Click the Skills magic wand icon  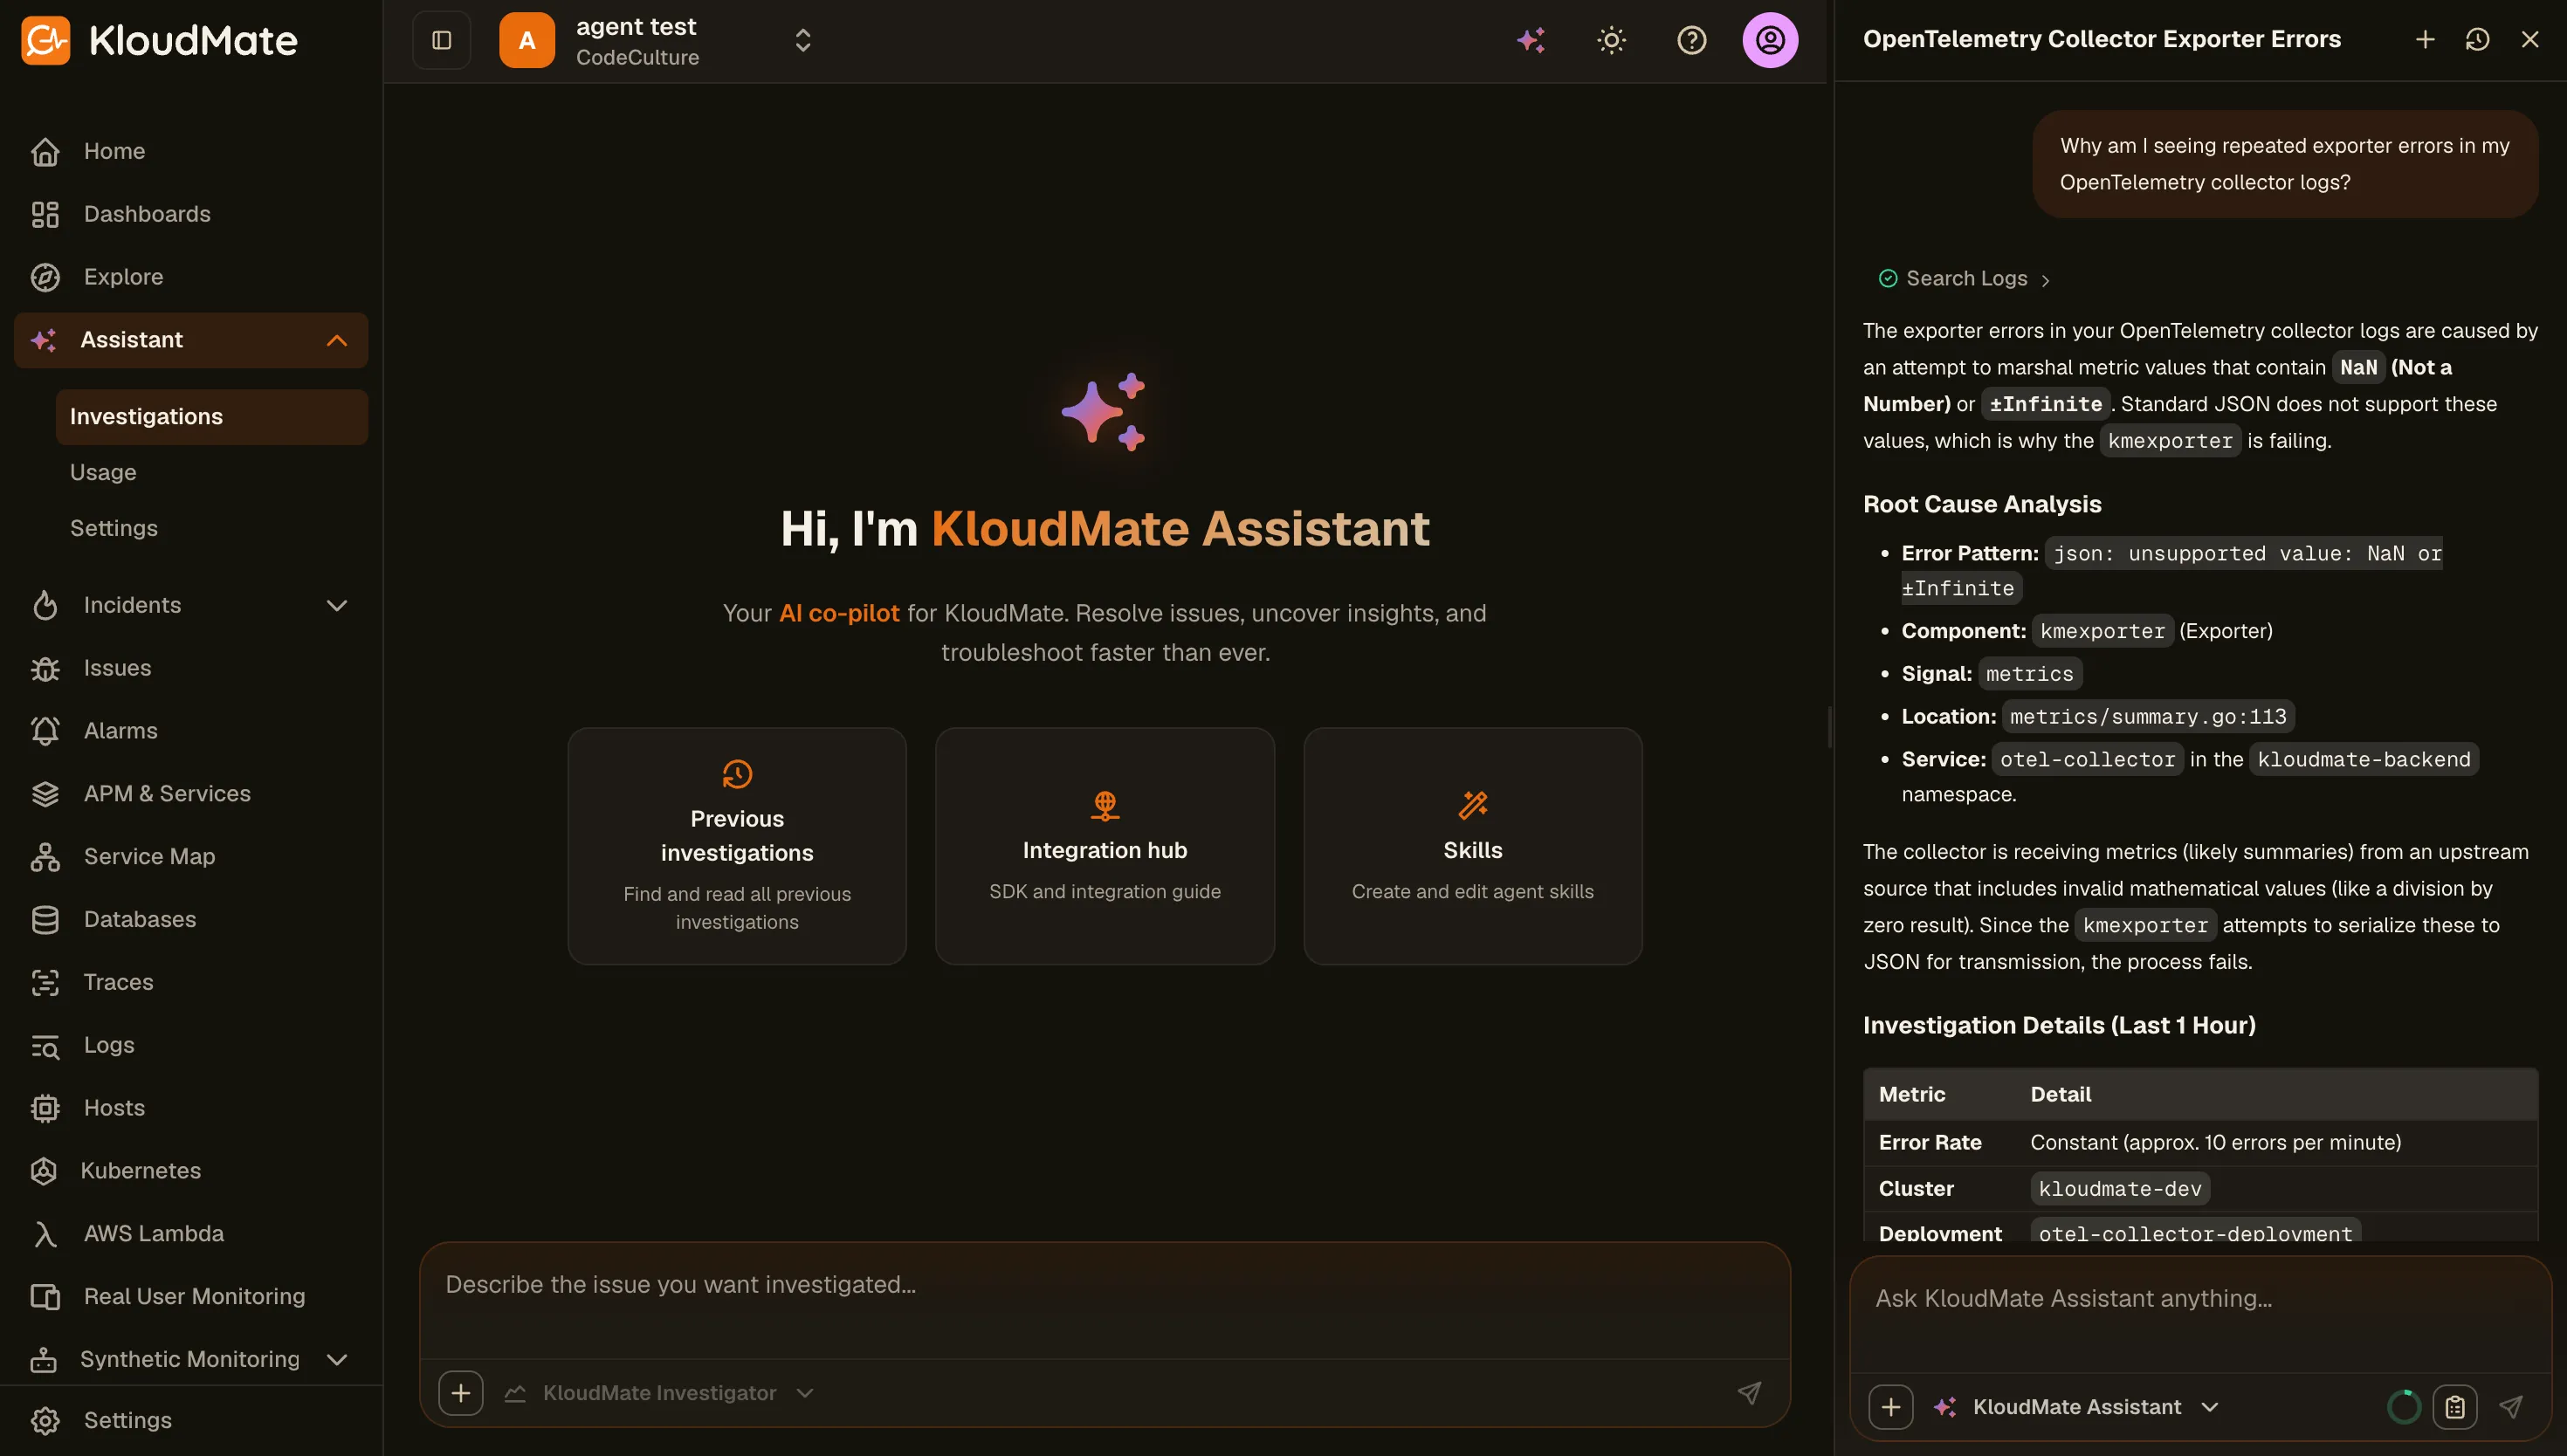point(1472,805)
